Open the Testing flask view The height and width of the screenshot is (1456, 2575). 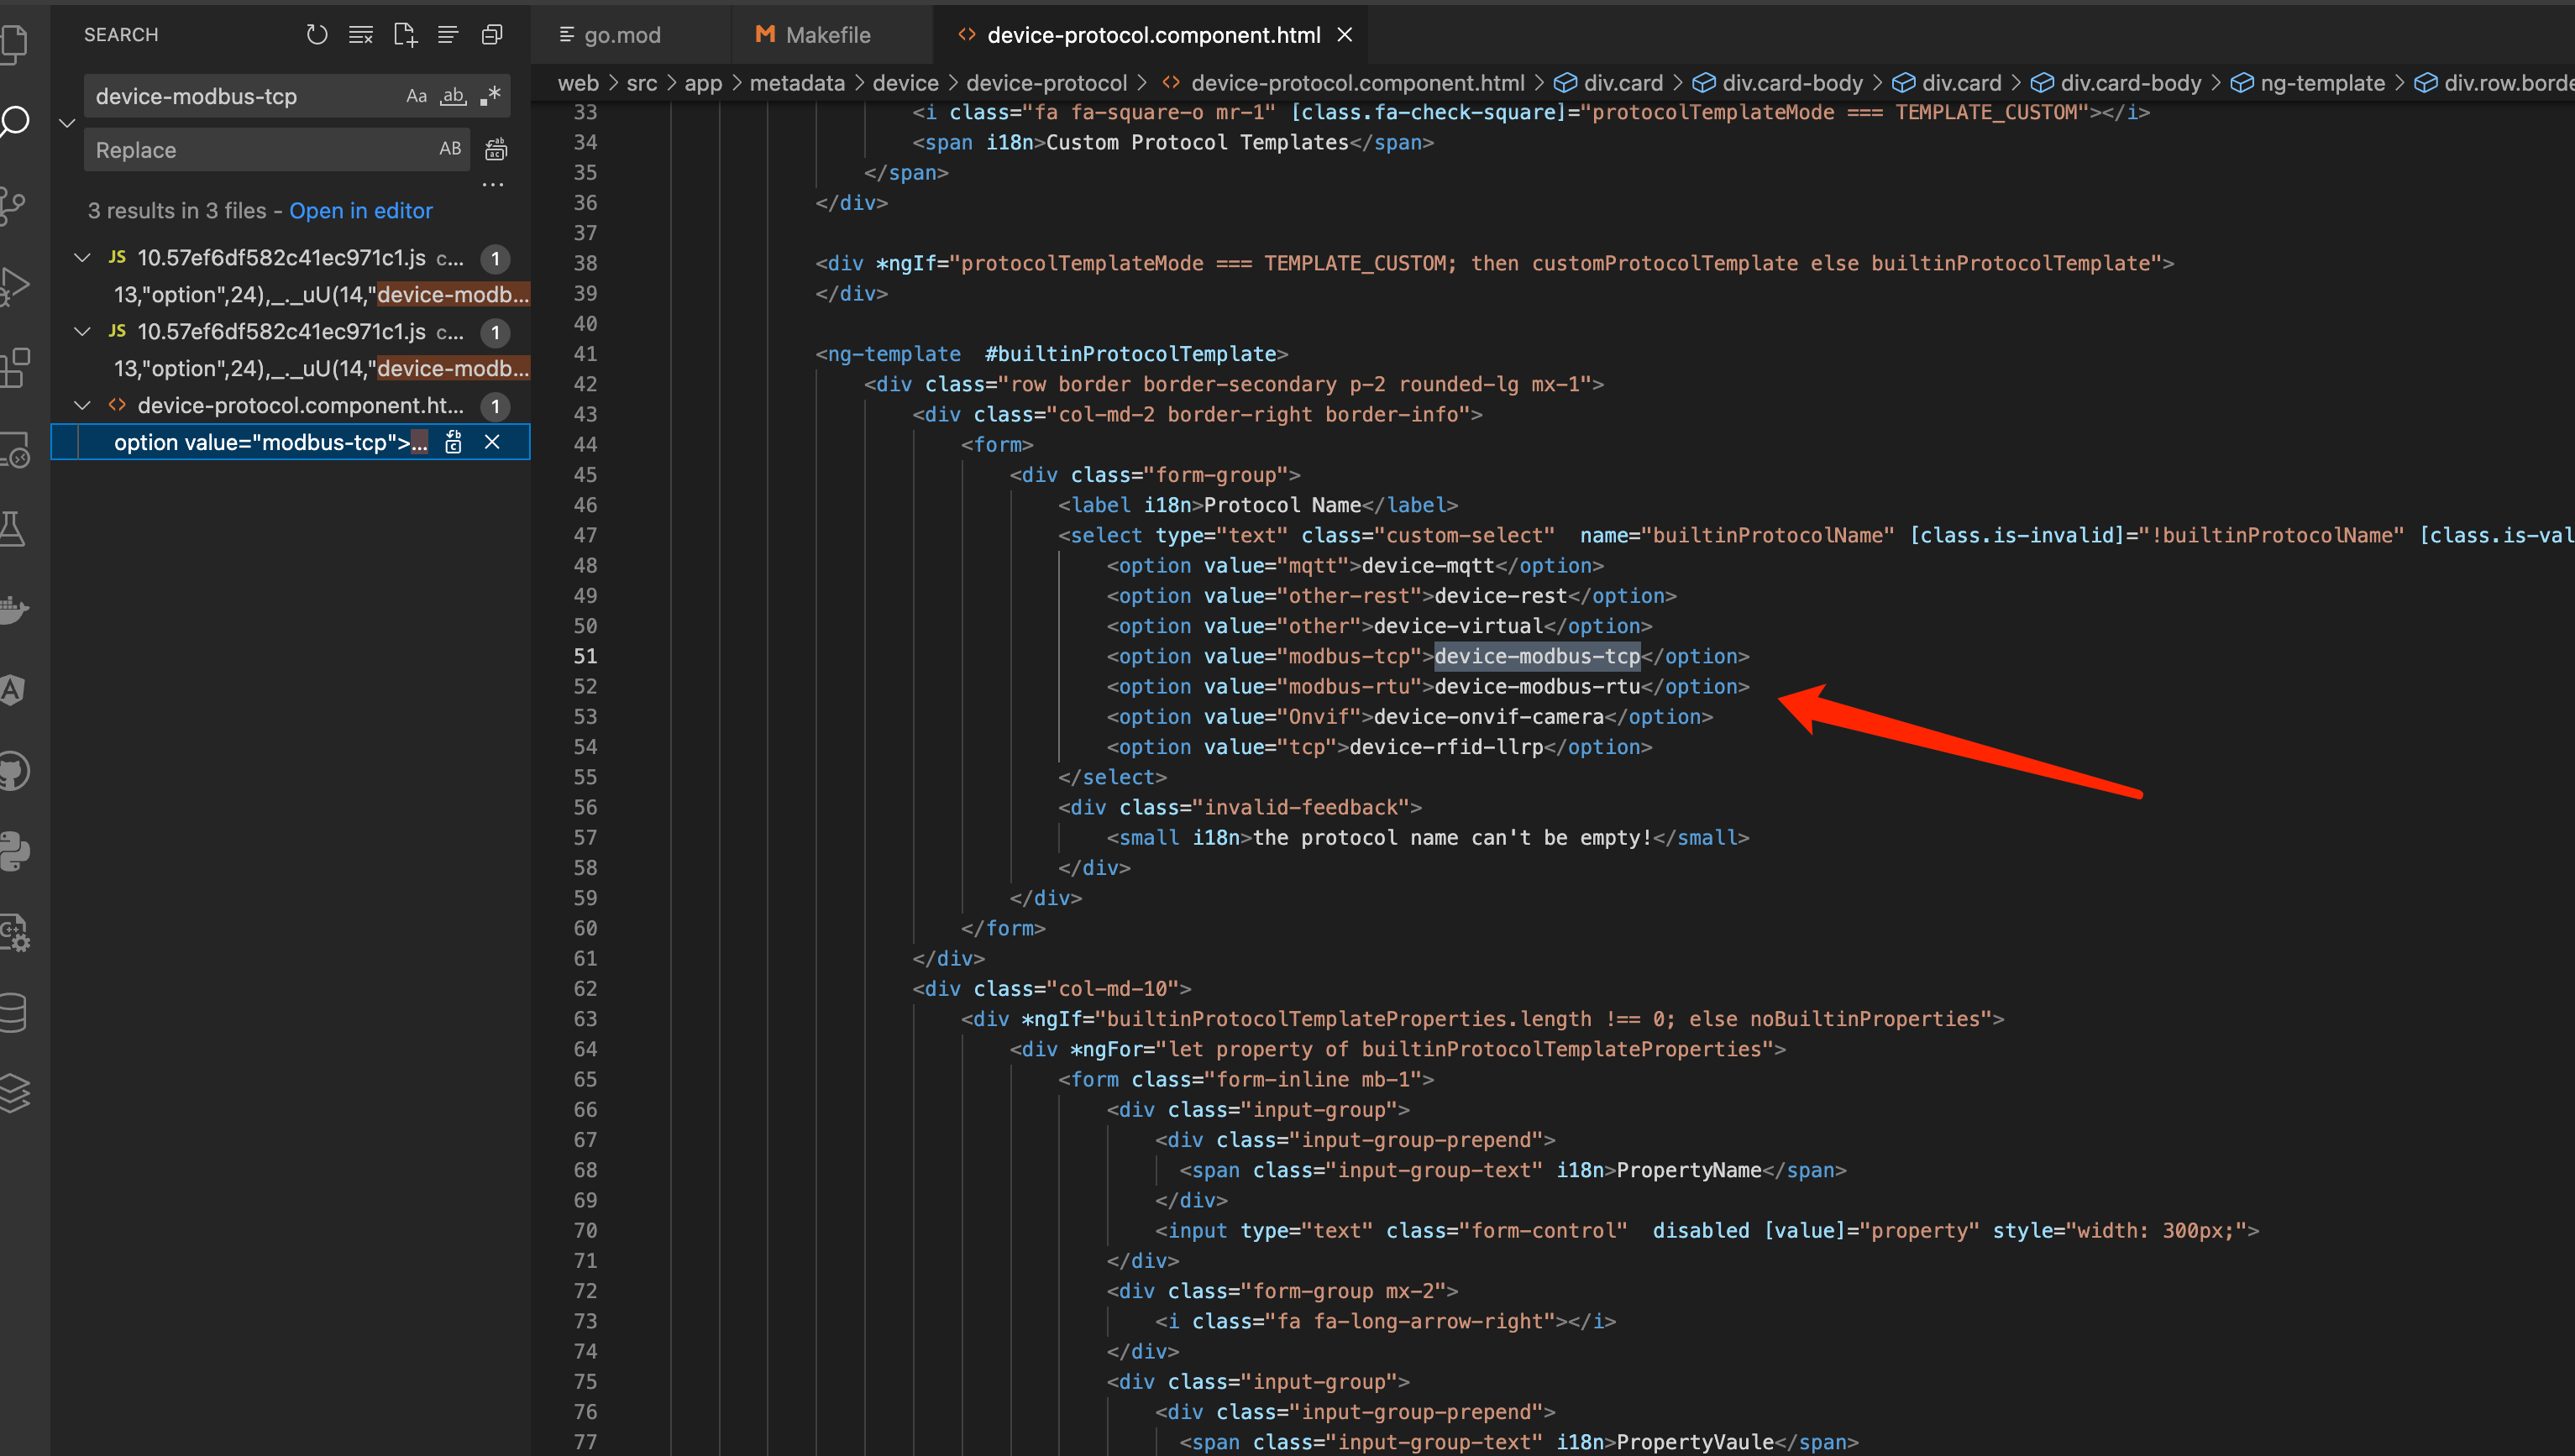(13, 528)
